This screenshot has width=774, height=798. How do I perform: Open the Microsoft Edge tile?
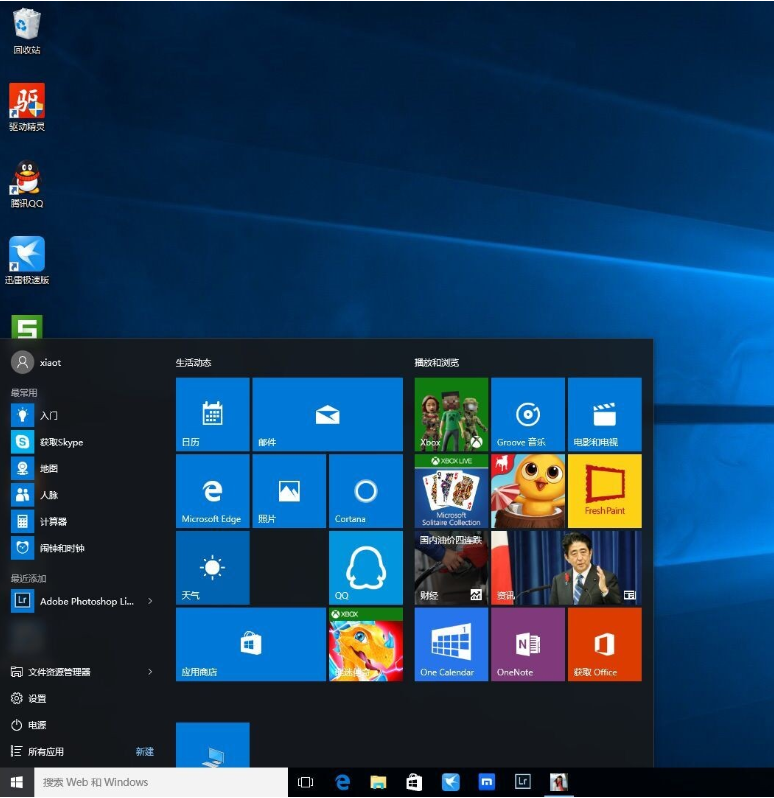tap(212, 491)
